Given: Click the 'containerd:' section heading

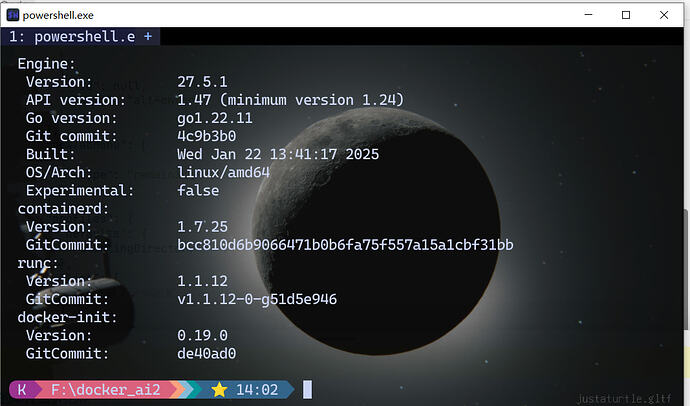Looking at the screenshot, I should [63, 208].
